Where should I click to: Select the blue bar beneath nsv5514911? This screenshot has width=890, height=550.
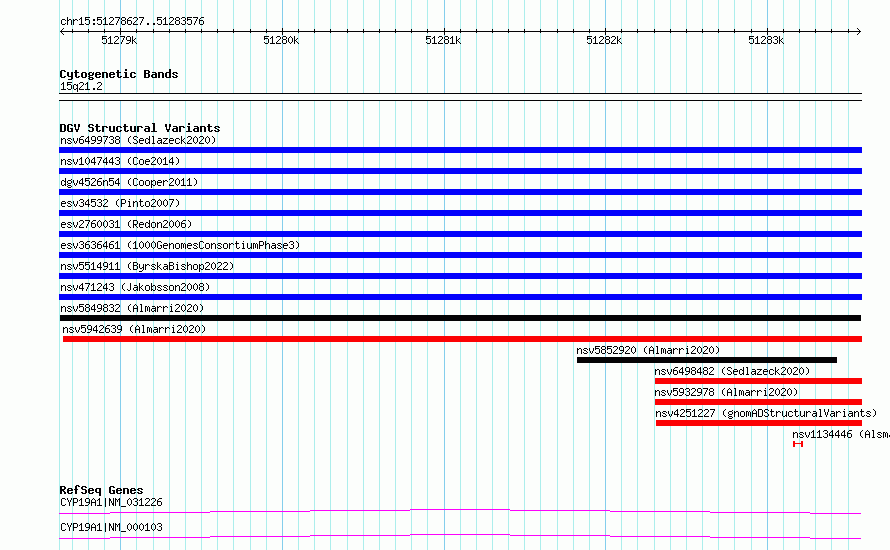460,276
